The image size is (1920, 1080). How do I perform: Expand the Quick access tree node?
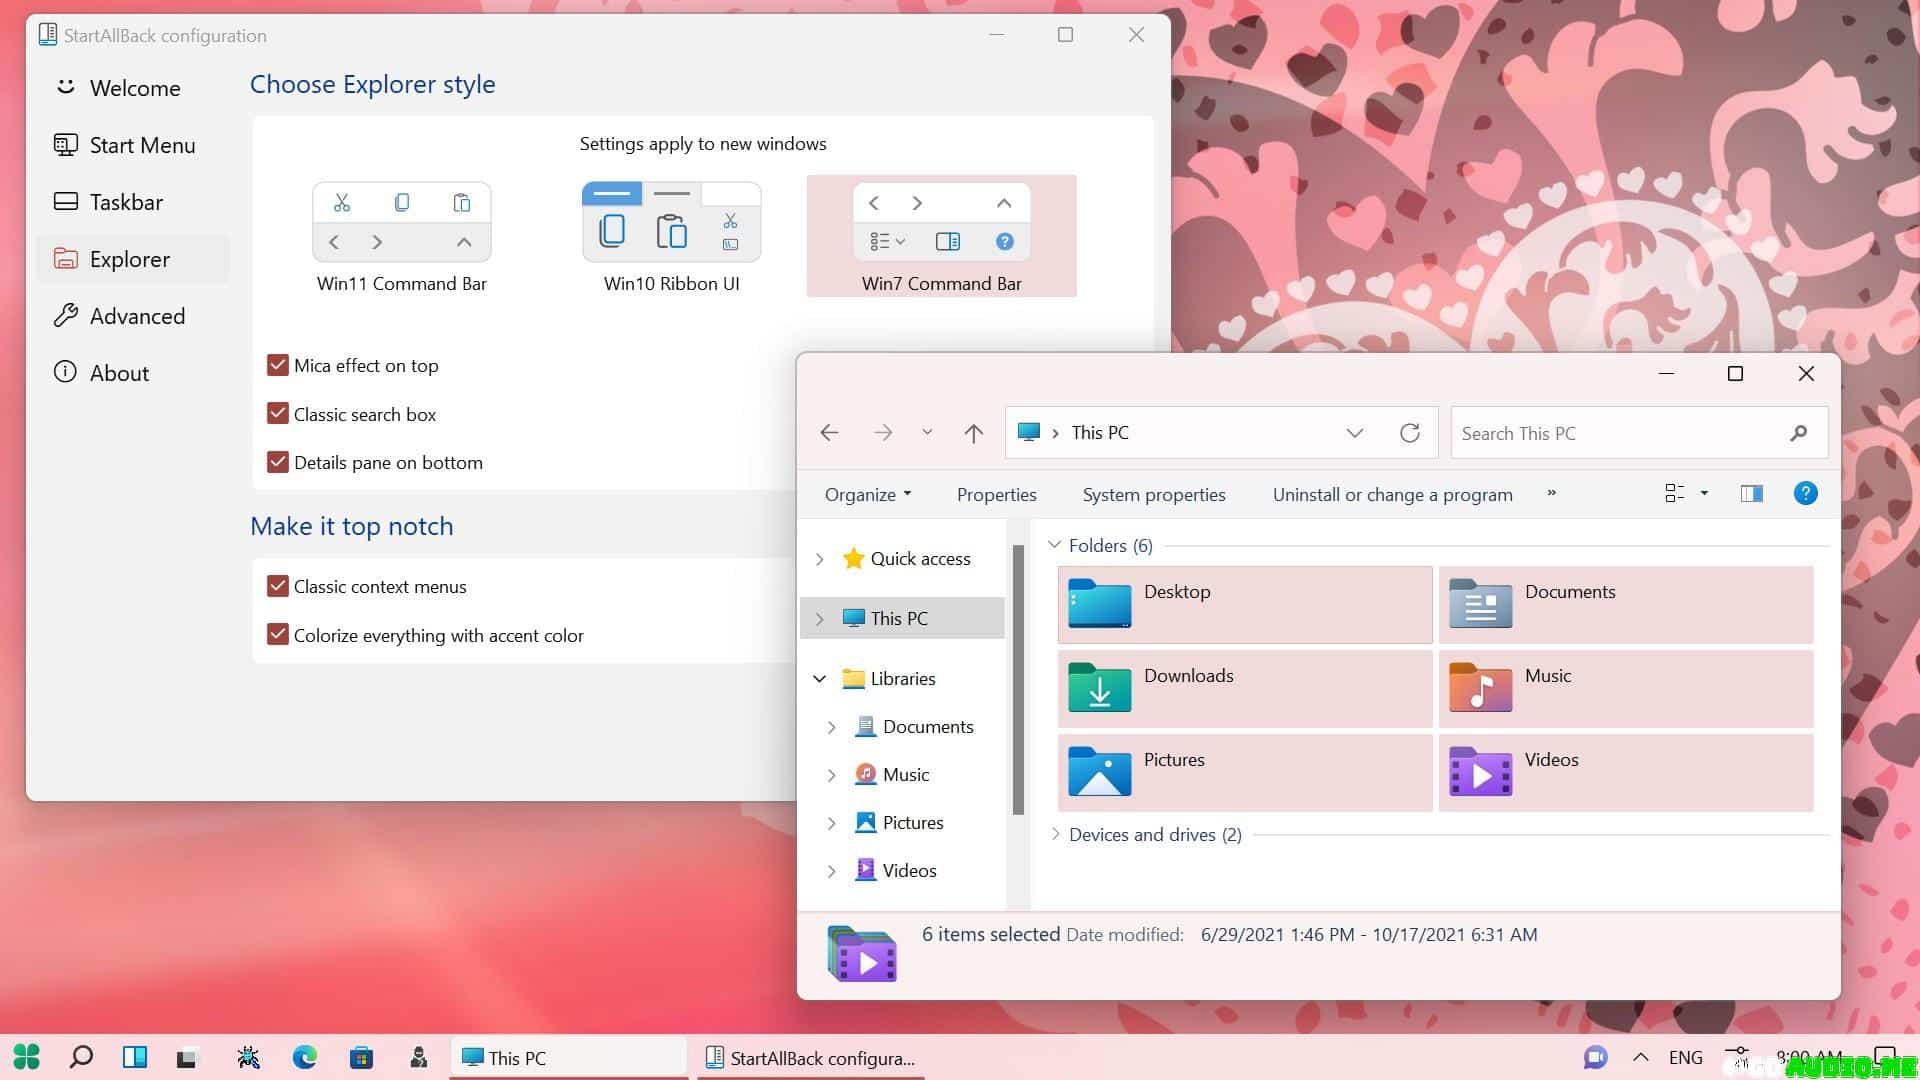(x=820, y=559)
